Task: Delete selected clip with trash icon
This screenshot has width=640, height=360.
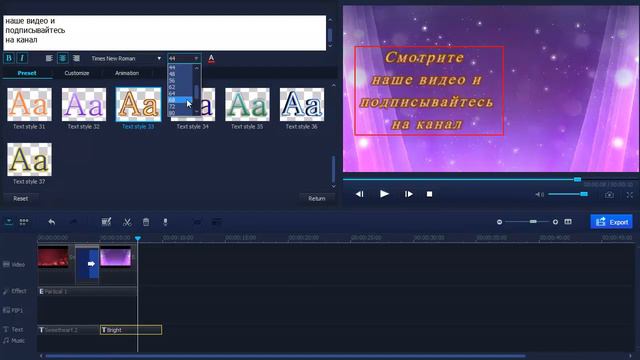Action: [x=146, y=222]
